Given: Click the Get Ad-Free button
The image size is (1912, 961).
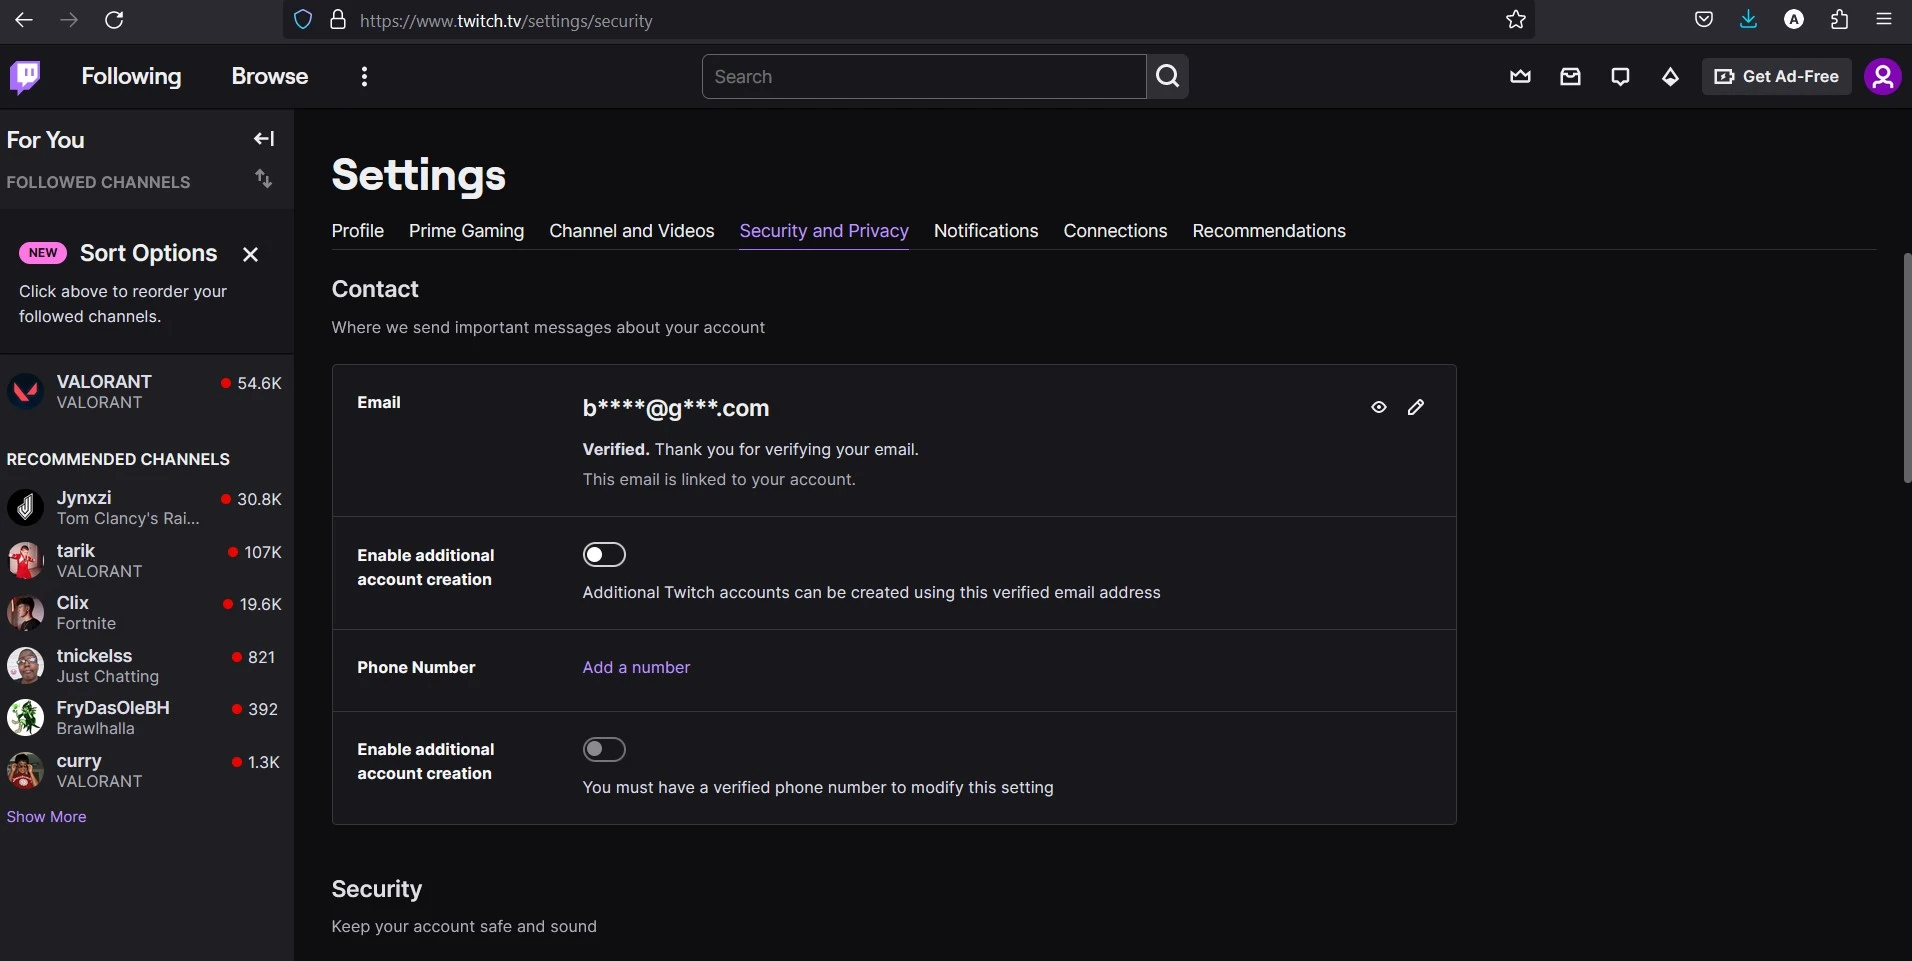Looking at the screenshot, I should tap(1777, 77).
